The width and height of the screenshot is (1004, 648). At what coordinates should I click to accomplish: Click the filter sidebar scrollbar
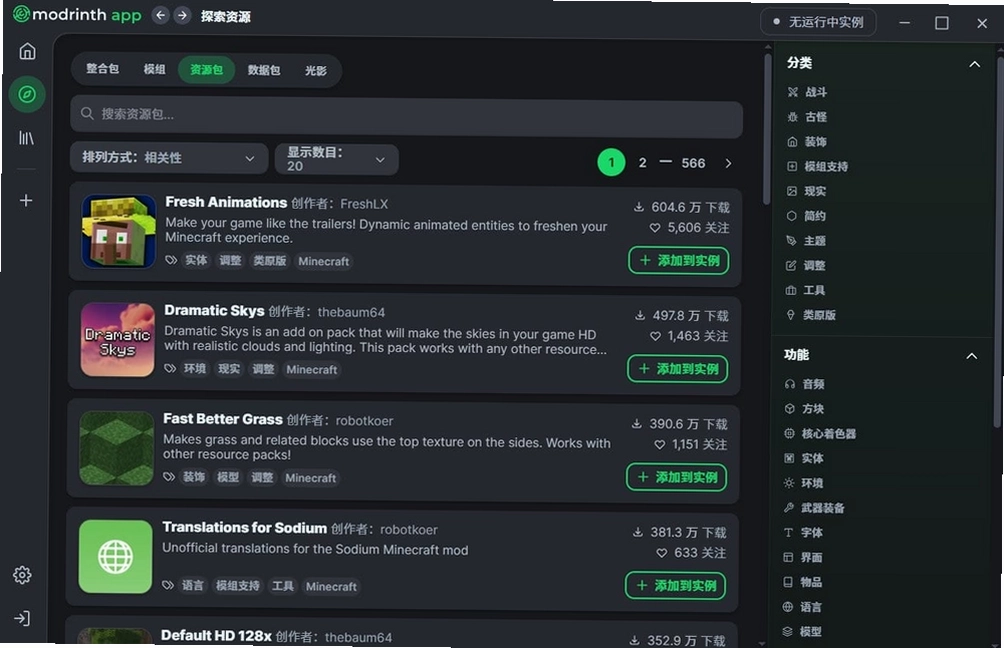coord(999,243)
